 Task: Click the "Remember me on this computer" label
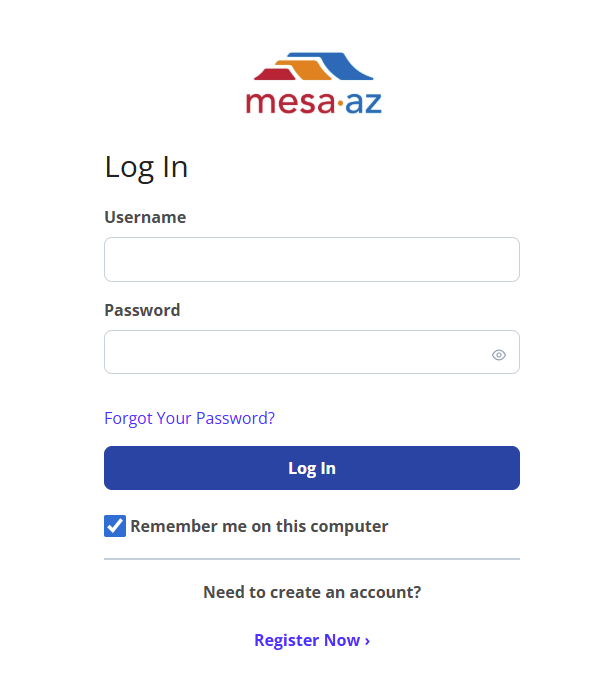[259, 526]
